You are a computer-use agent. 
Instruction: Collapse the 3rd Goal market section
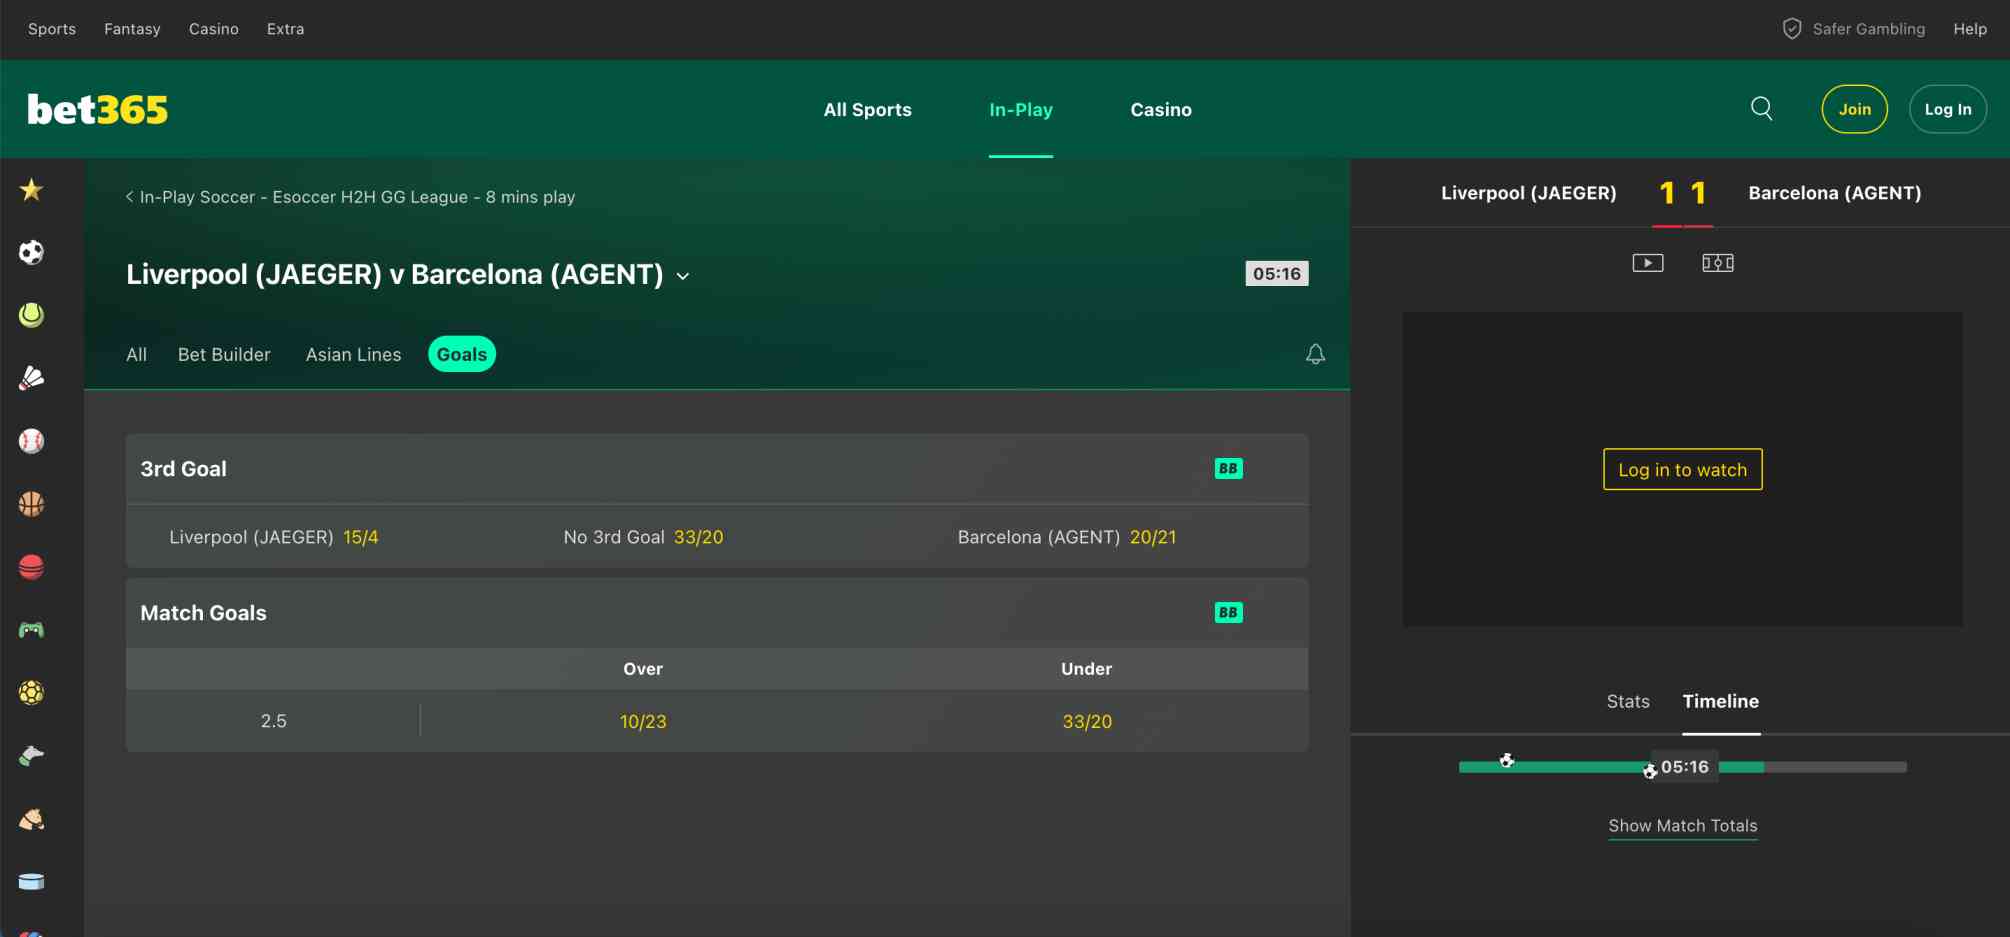coord(184,468)
